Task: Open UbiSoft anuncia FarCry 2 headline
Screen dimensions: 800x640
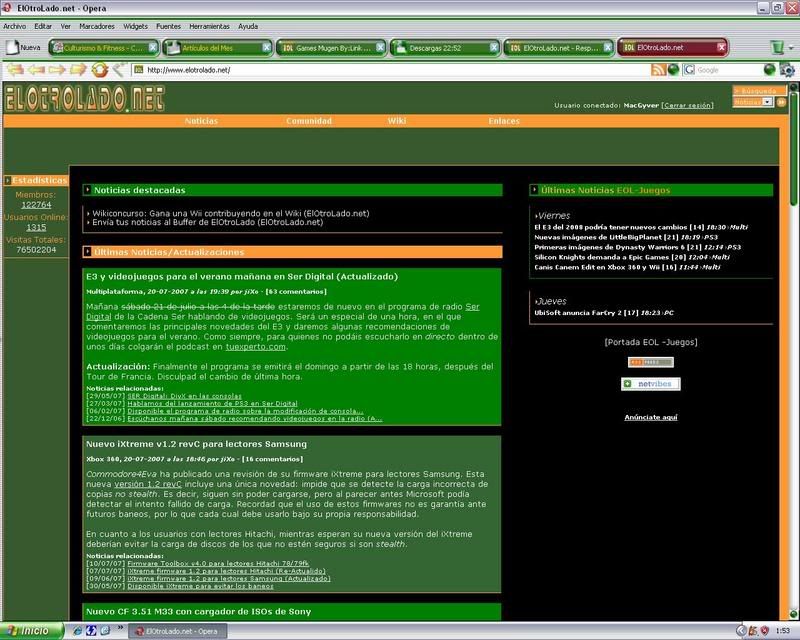Action: click(586, 313)
